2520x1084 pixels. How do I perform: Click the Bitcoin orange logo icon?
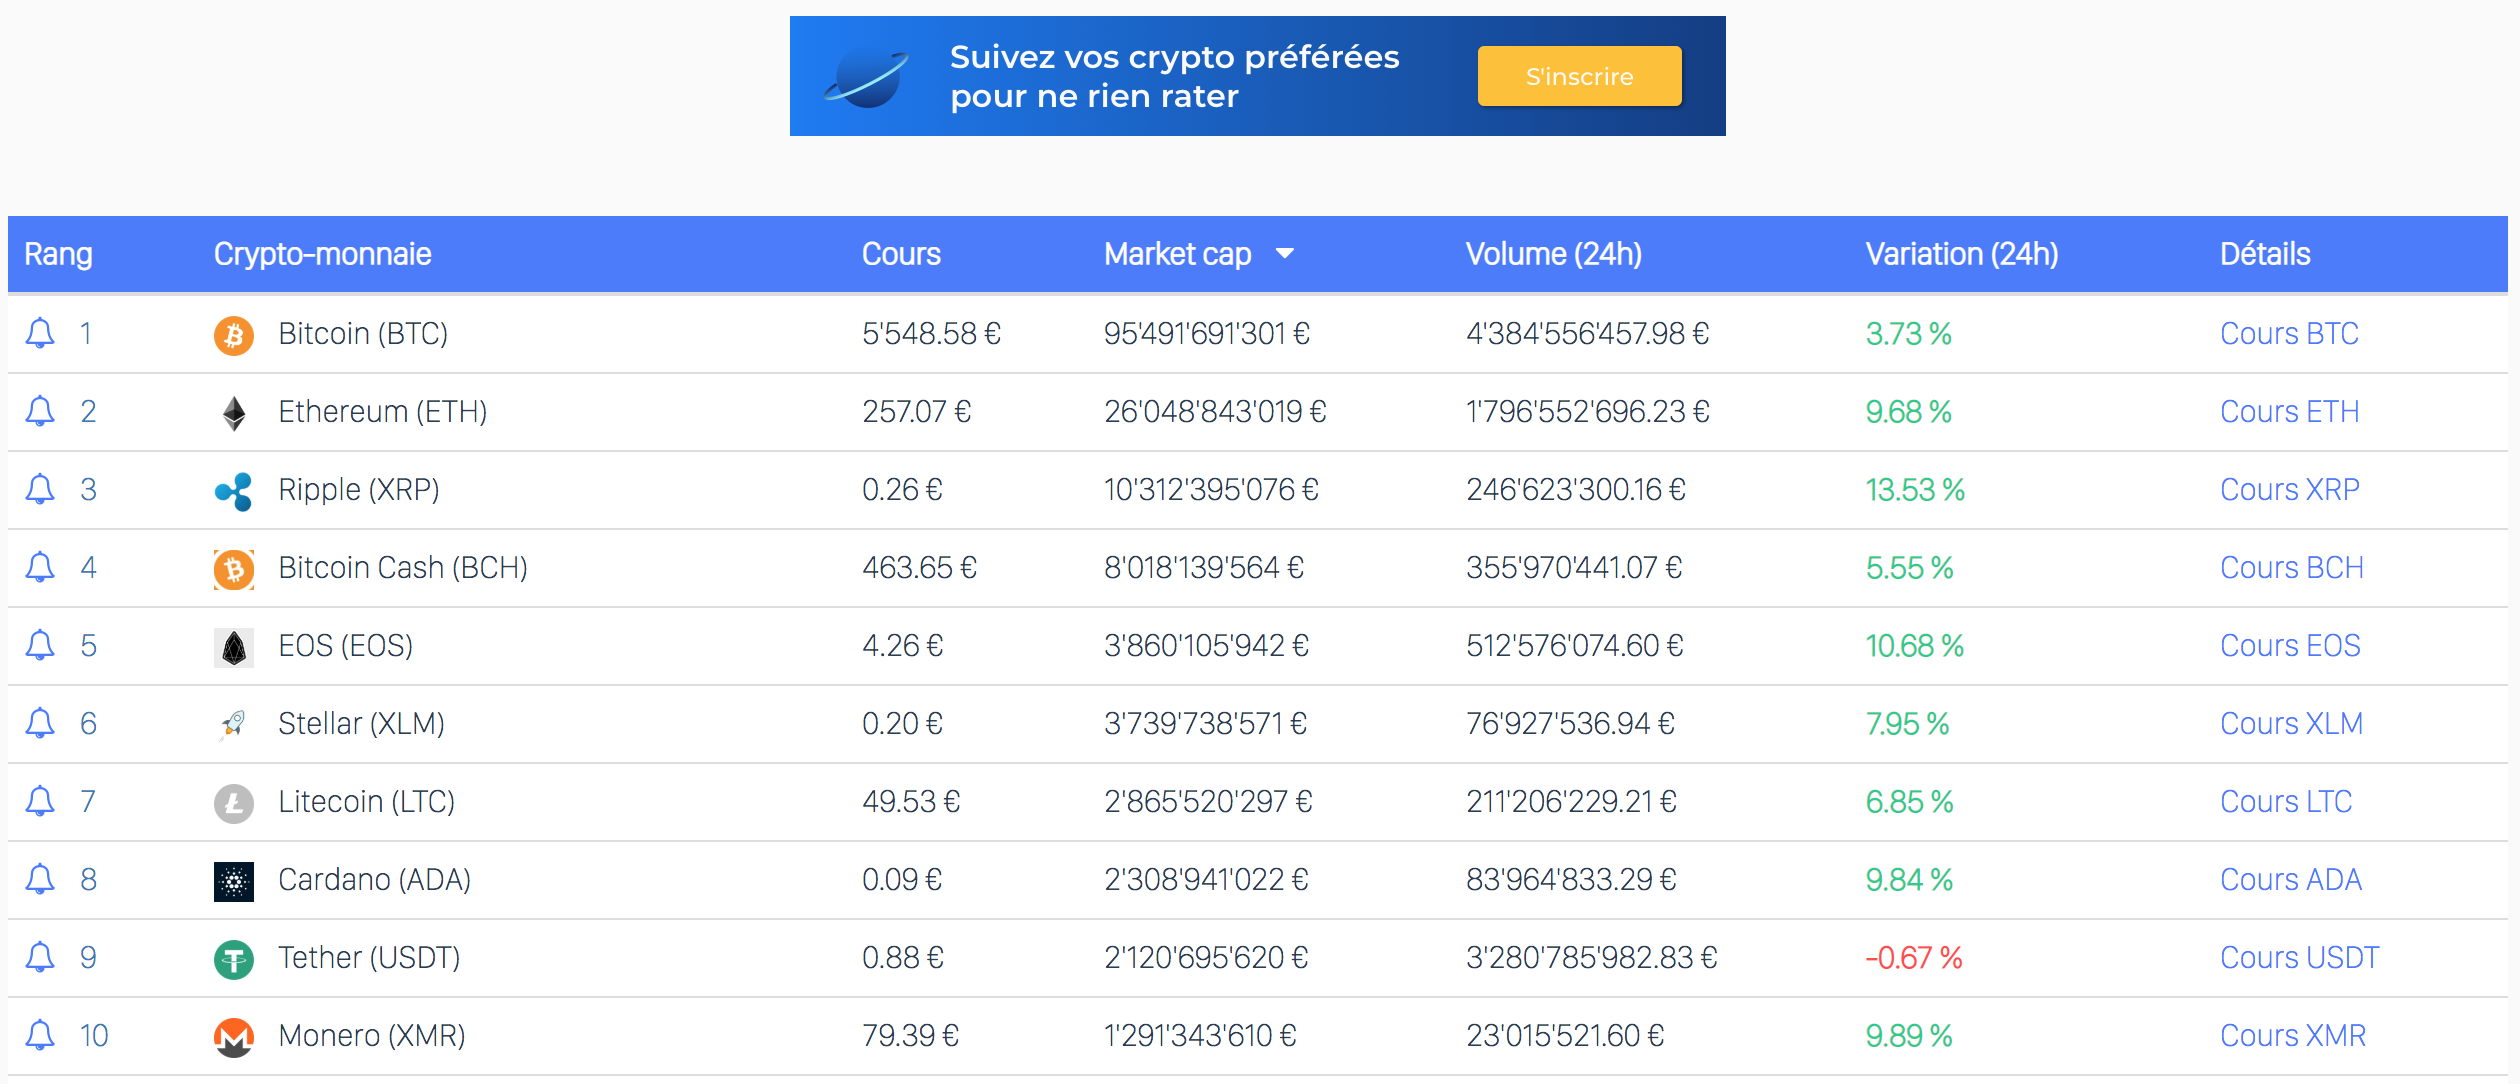point(234,335)
